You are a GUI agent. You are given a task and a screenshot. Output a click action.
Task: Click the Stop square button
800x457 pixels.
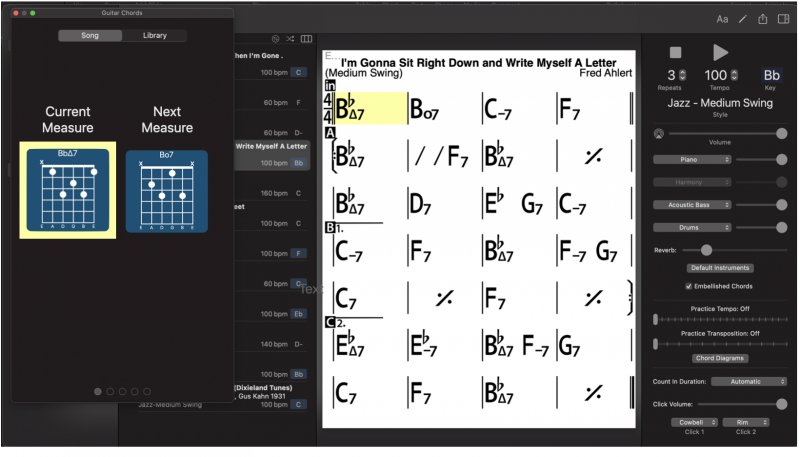pyautogui.click(x=676, y=53)
